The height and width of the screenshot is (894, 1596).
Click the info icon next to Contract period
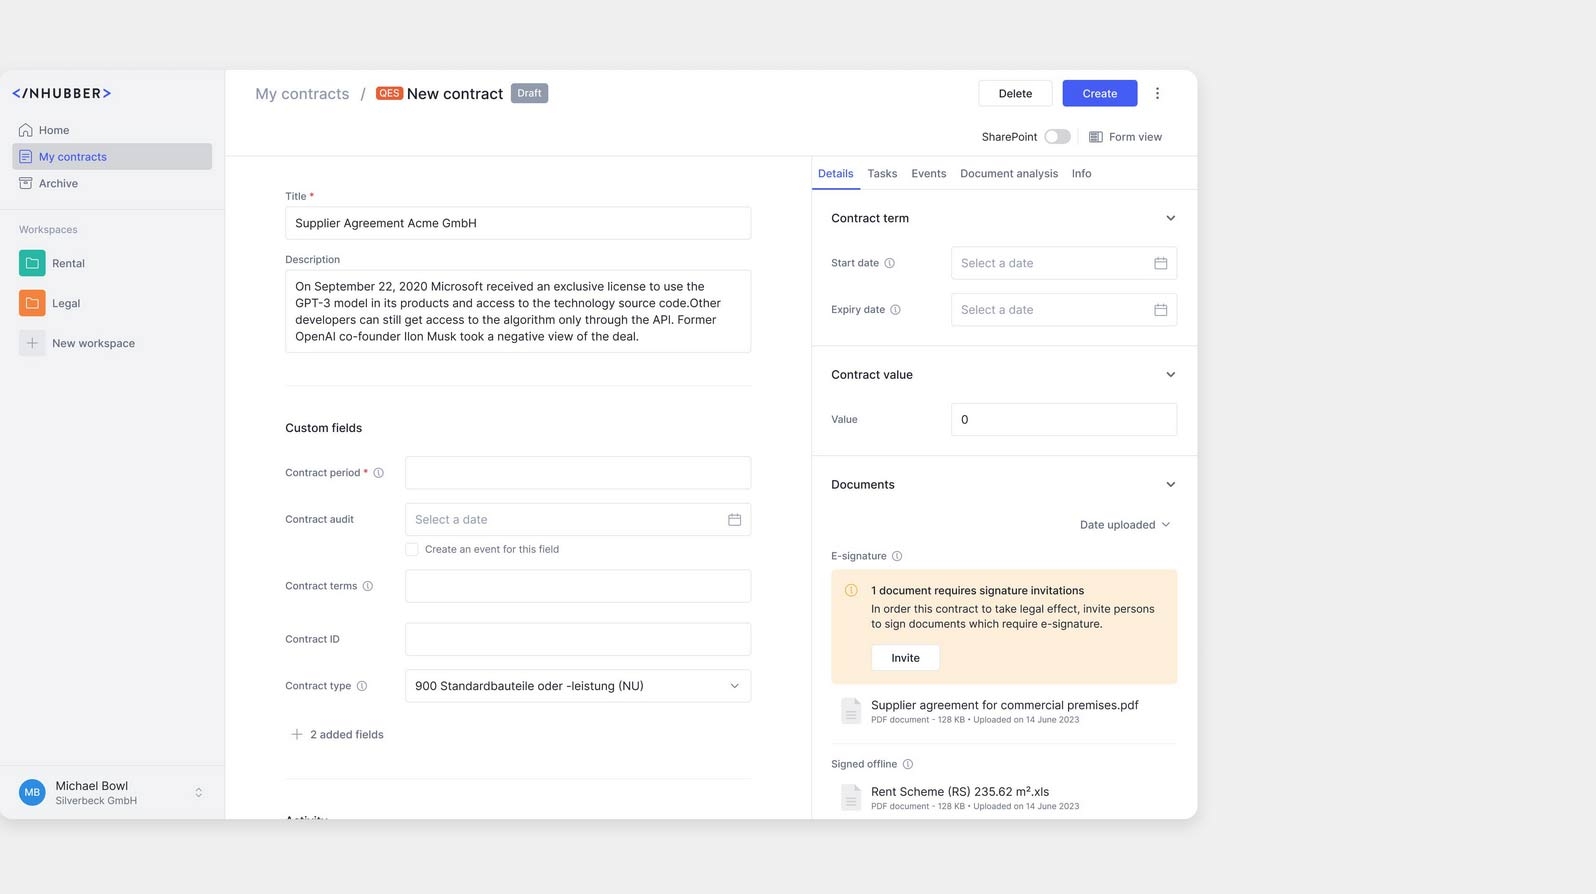(x=379, y=473)
